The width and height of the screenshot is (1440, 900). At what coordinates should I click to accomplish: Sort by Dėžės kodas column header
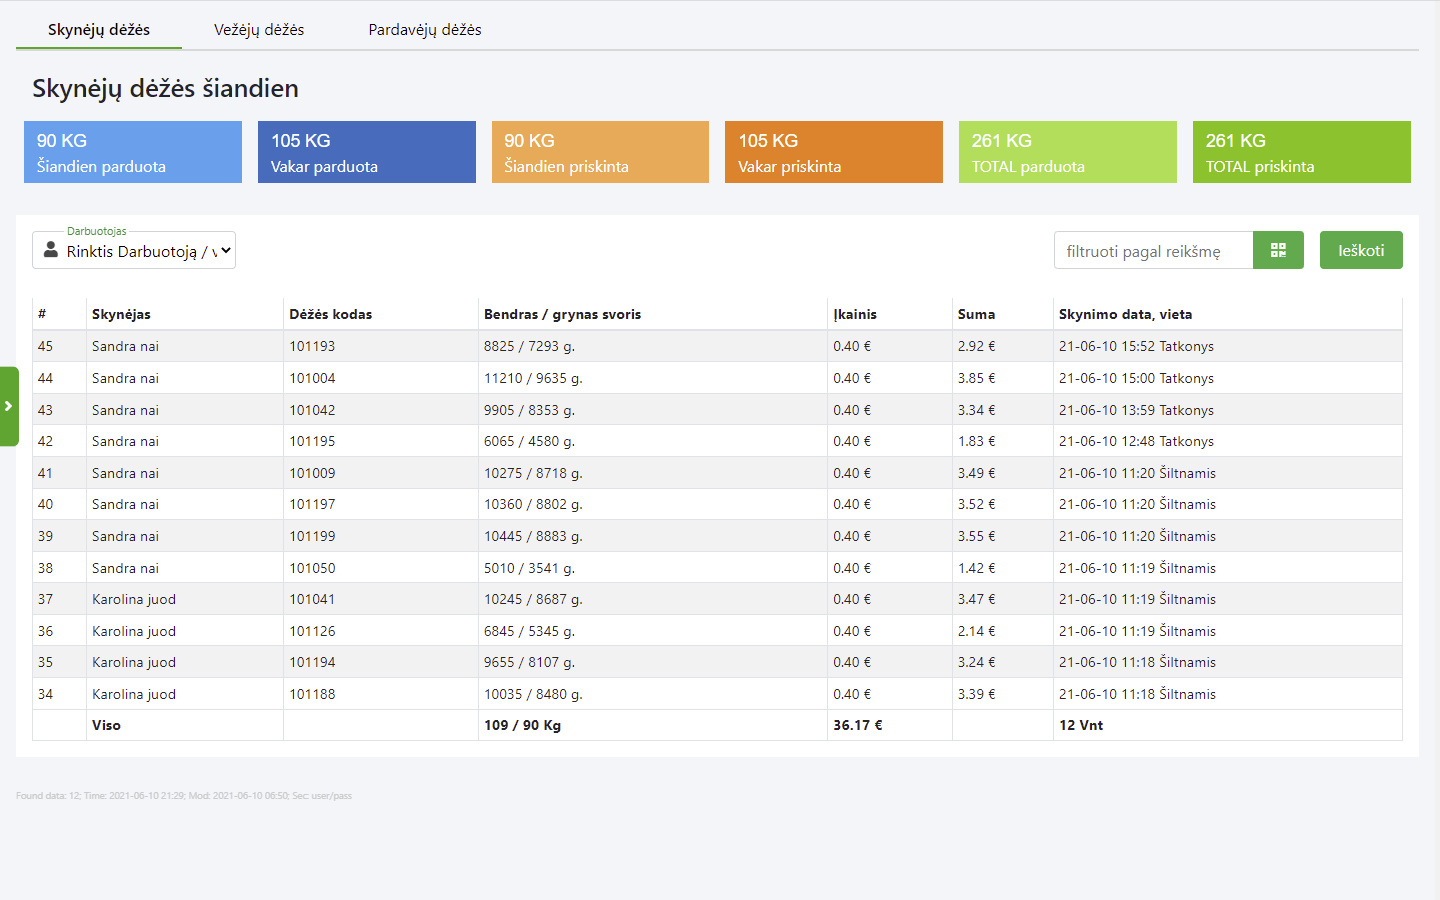(x=331, y=314)
